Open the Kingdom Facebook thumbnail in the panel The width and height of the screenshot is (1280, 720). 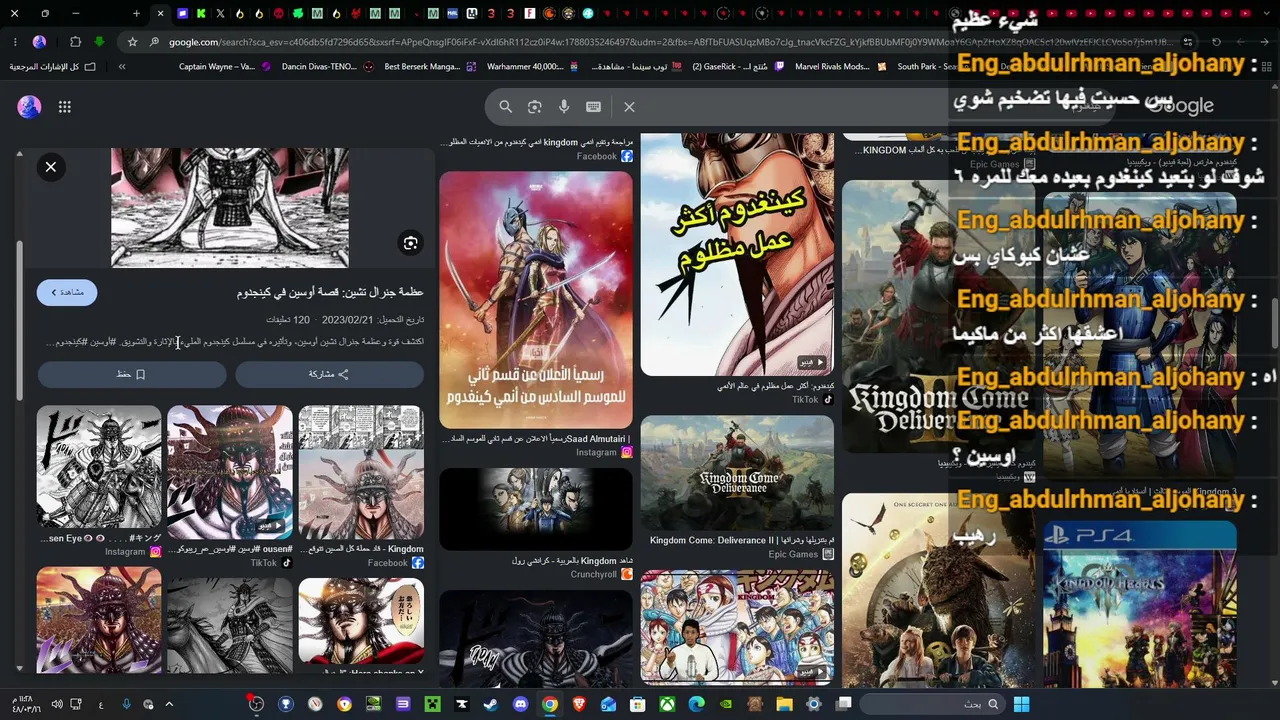pyautogui.click(x=361, y=472)
